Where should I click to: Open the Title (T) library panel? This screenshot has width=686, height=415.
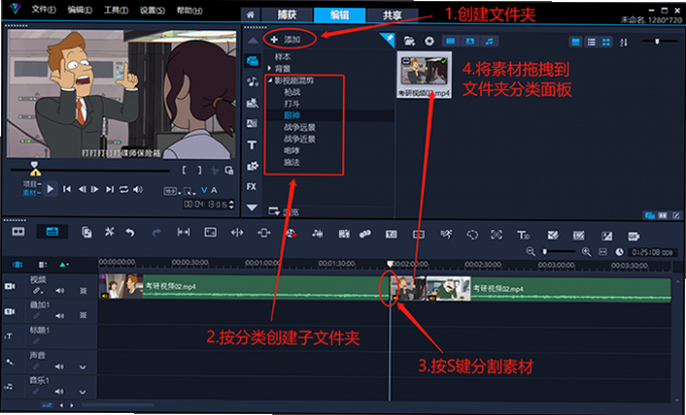(x=252, y=145)
